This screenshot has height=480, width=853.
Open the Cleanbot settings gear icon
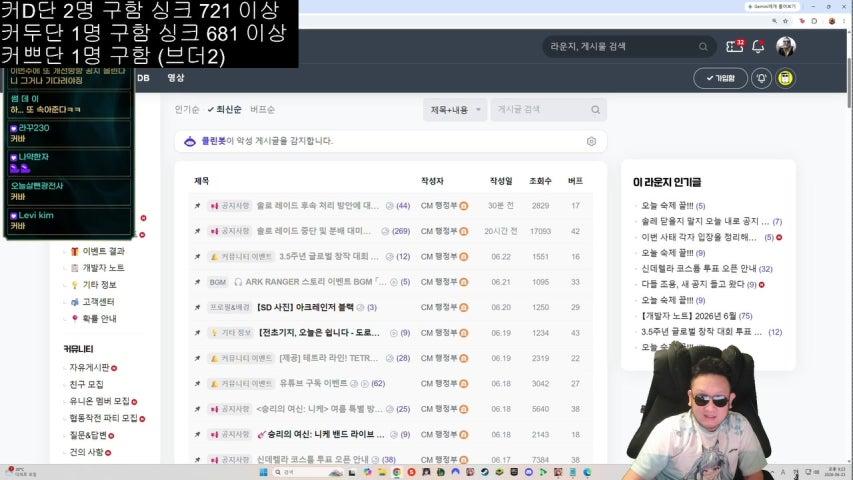coord(591,141)
